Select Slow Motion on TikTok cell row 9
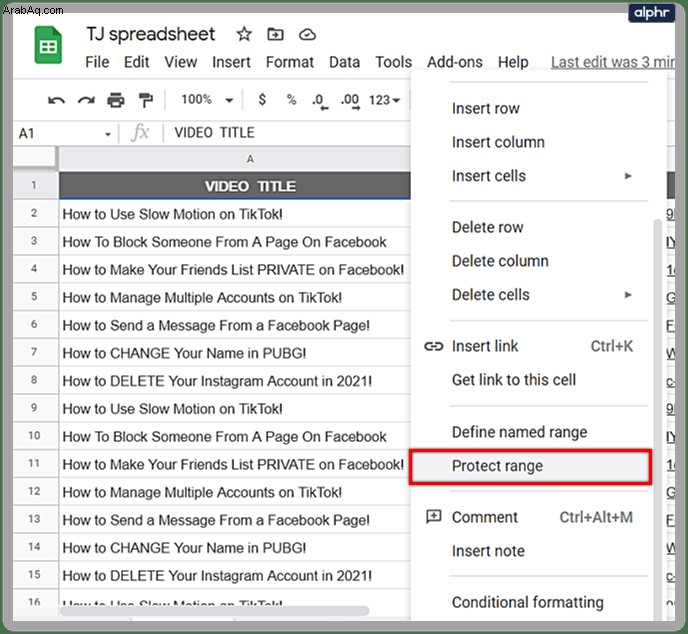 click(x=235, y=408)
